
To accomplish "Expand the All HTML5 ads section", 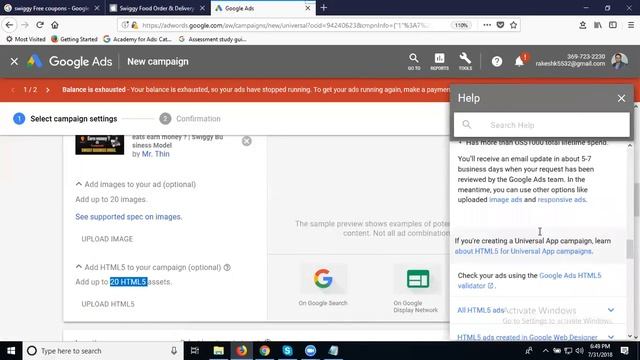I will pos(536,310).
